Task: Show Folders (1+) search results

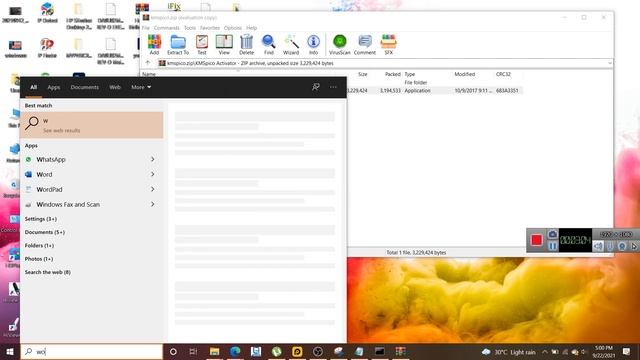Action: click(39, 246)
